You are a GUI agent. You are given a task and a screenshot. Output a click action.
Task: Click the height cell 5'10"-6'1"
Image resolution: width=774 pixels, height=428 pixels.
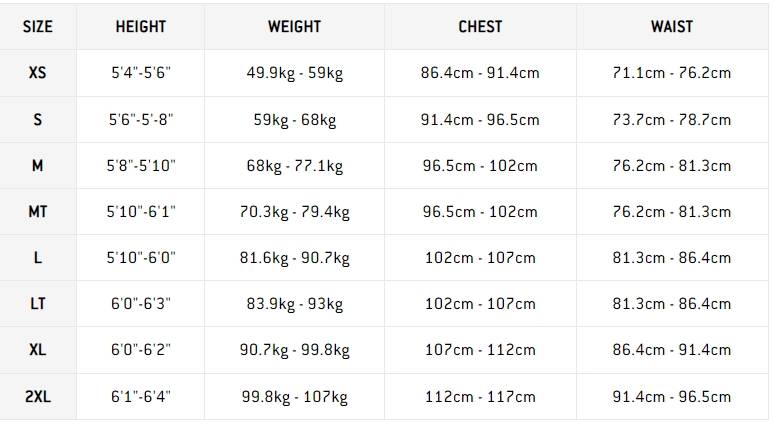click(x=141, y=212)
